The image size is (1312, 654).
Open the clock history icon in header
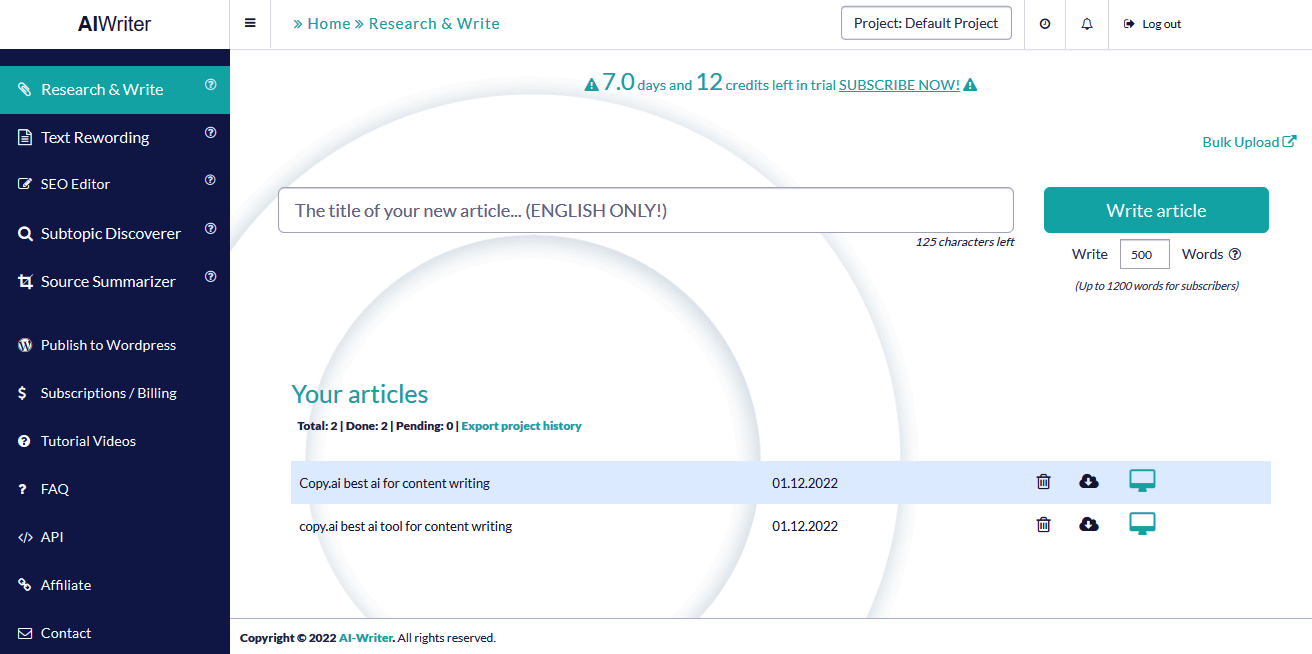pos(1045,24)
